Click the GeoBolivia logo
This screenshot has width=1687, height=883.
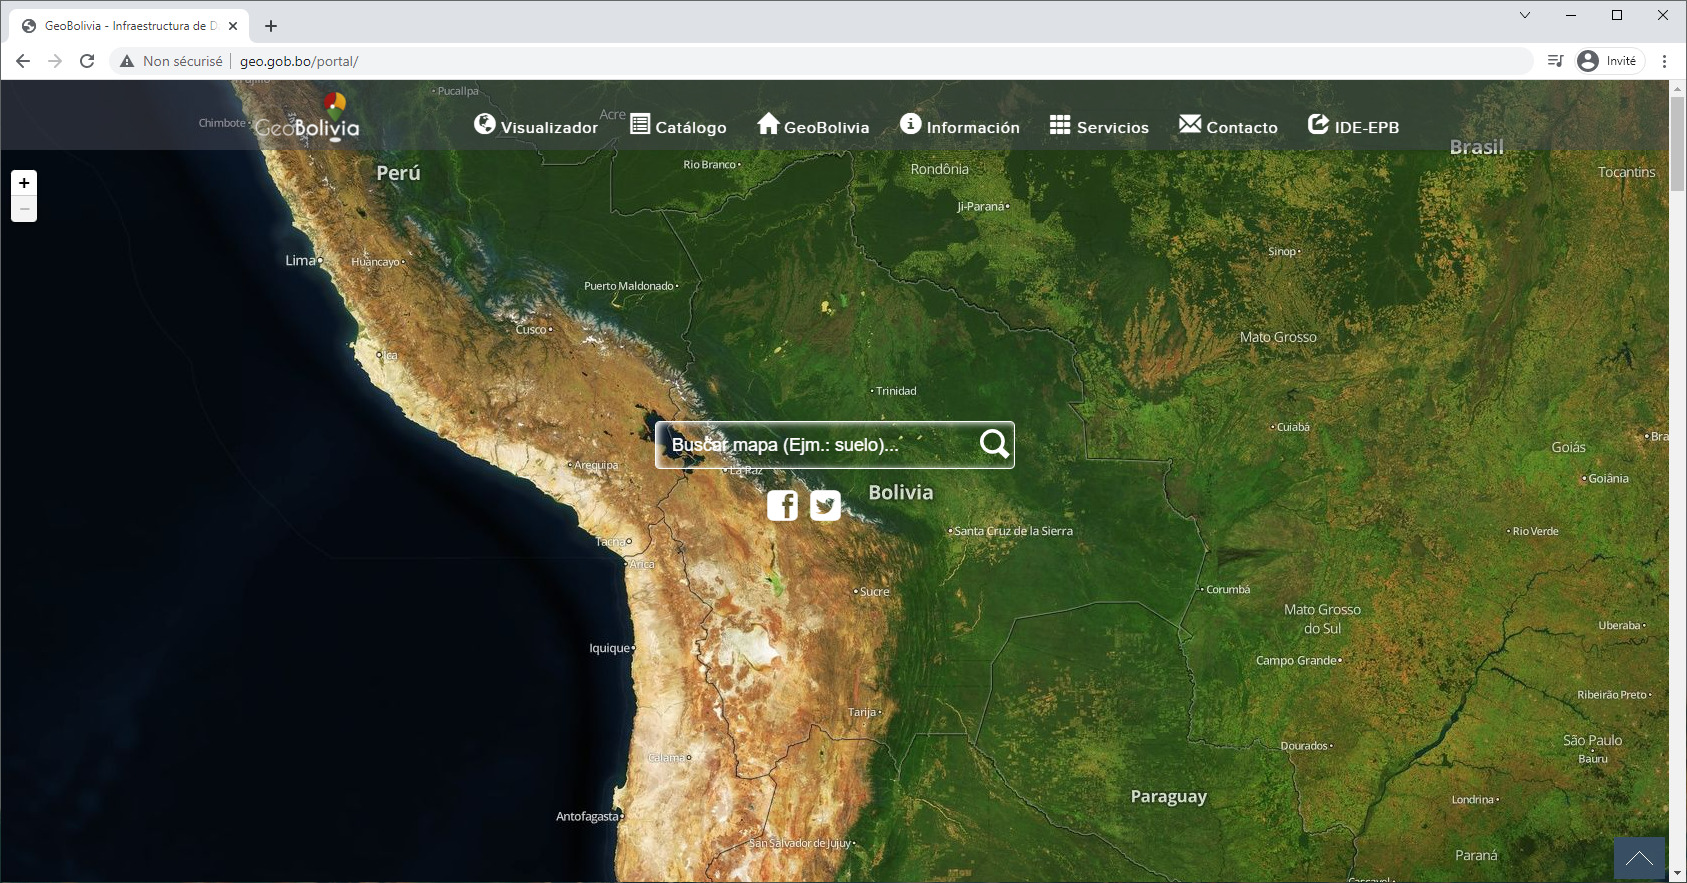click(308, 118)
